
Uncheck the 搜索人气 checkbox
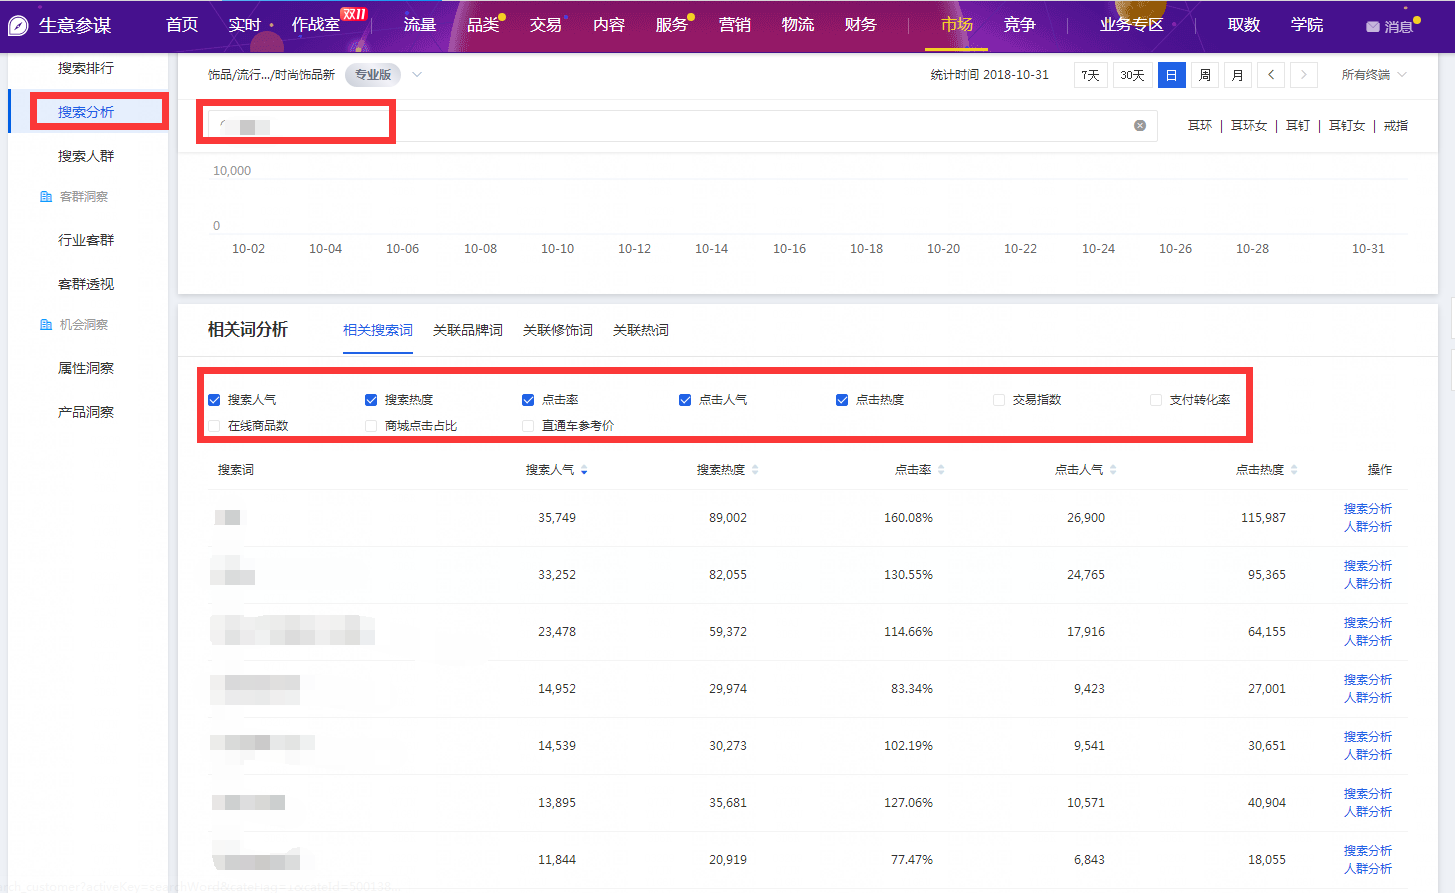(214, 400)
